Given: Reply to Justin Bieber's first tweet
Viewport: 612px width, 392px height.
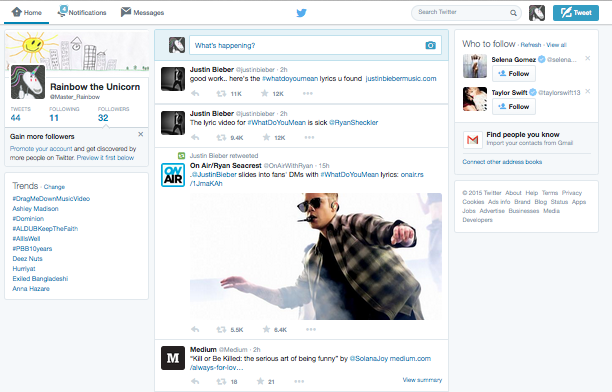Looking at the screenshot, I should pos(195,93).
